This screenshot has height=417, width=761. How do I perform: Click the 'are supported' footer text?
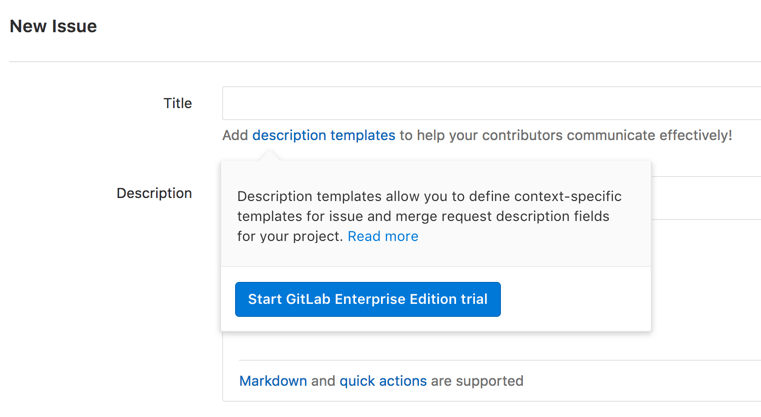coord(477,381)
